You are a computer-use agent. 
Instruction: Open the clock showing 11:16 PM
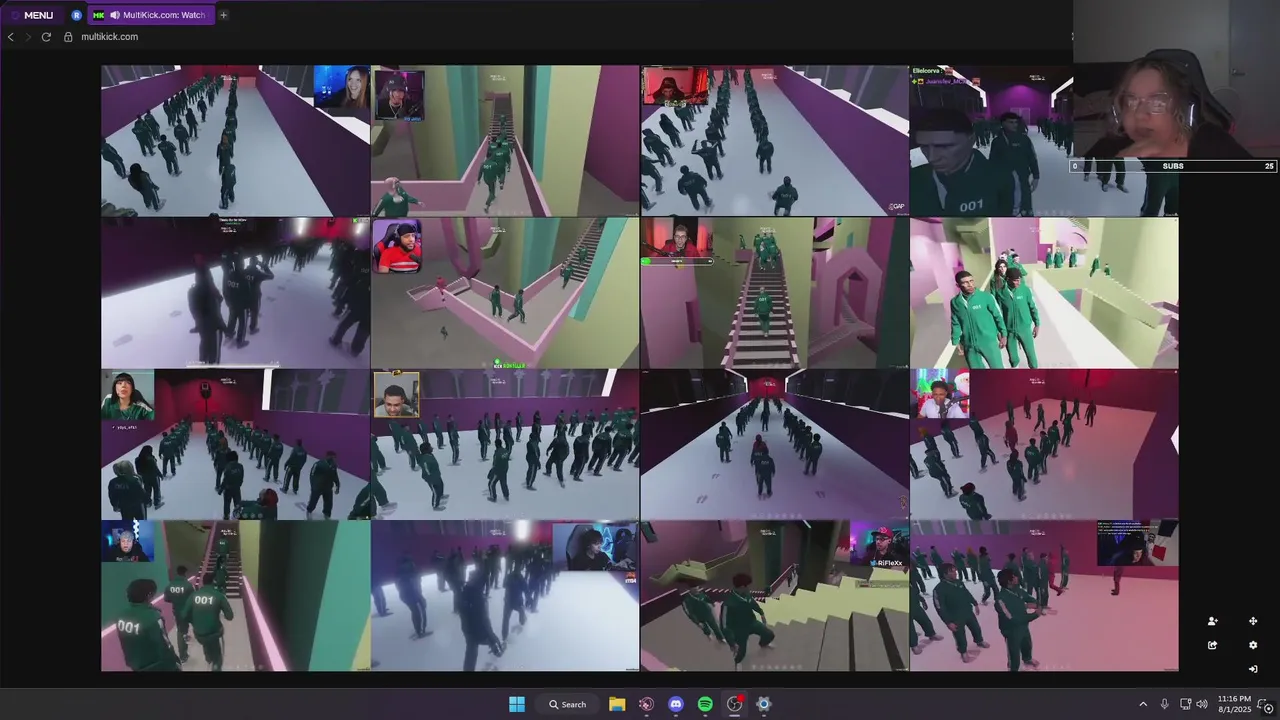(1235, 704)
